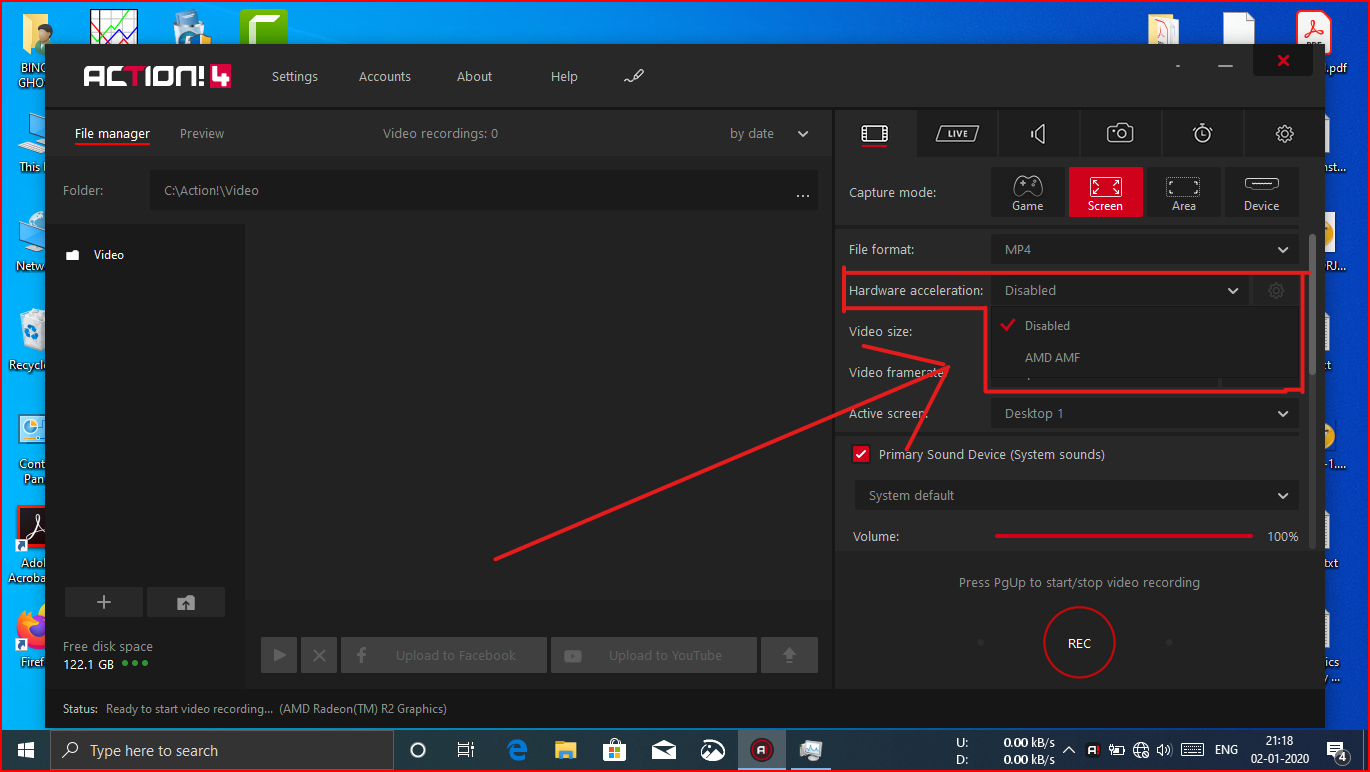Select Device capture mode

1261,192
